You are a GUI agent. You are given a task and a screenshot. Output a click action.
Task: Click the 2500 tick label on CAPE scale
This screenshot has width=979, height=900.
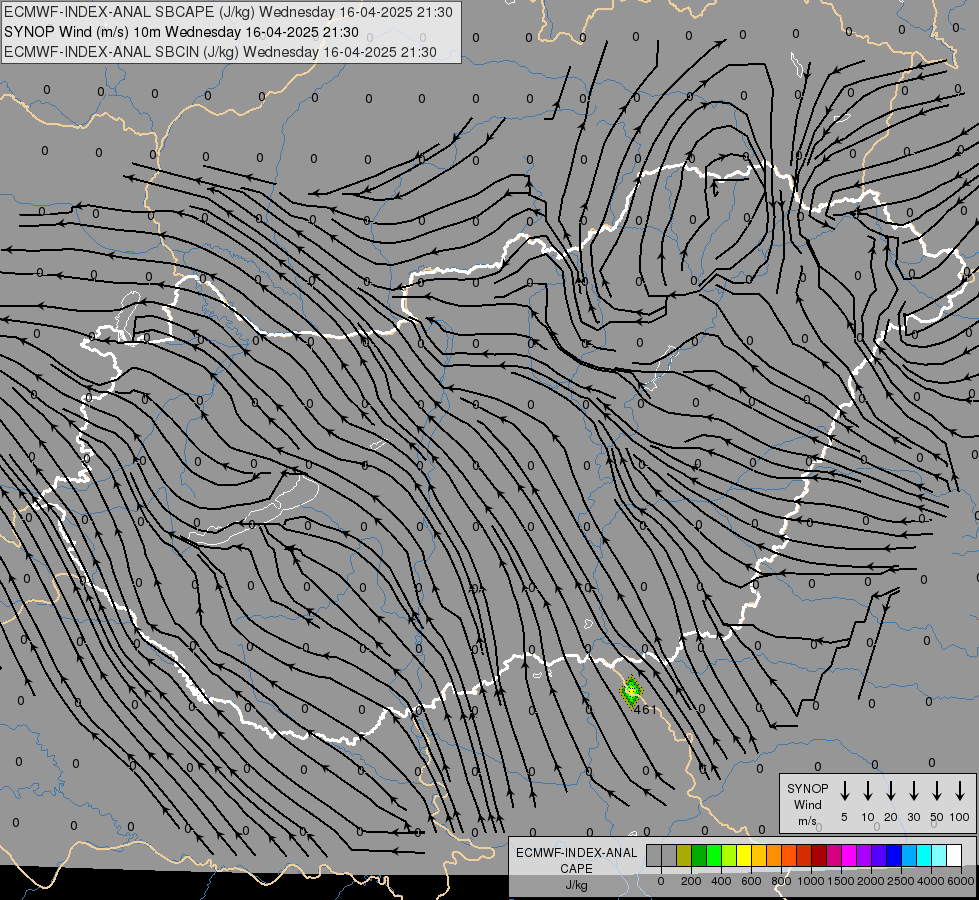click(x=901, y=881)
